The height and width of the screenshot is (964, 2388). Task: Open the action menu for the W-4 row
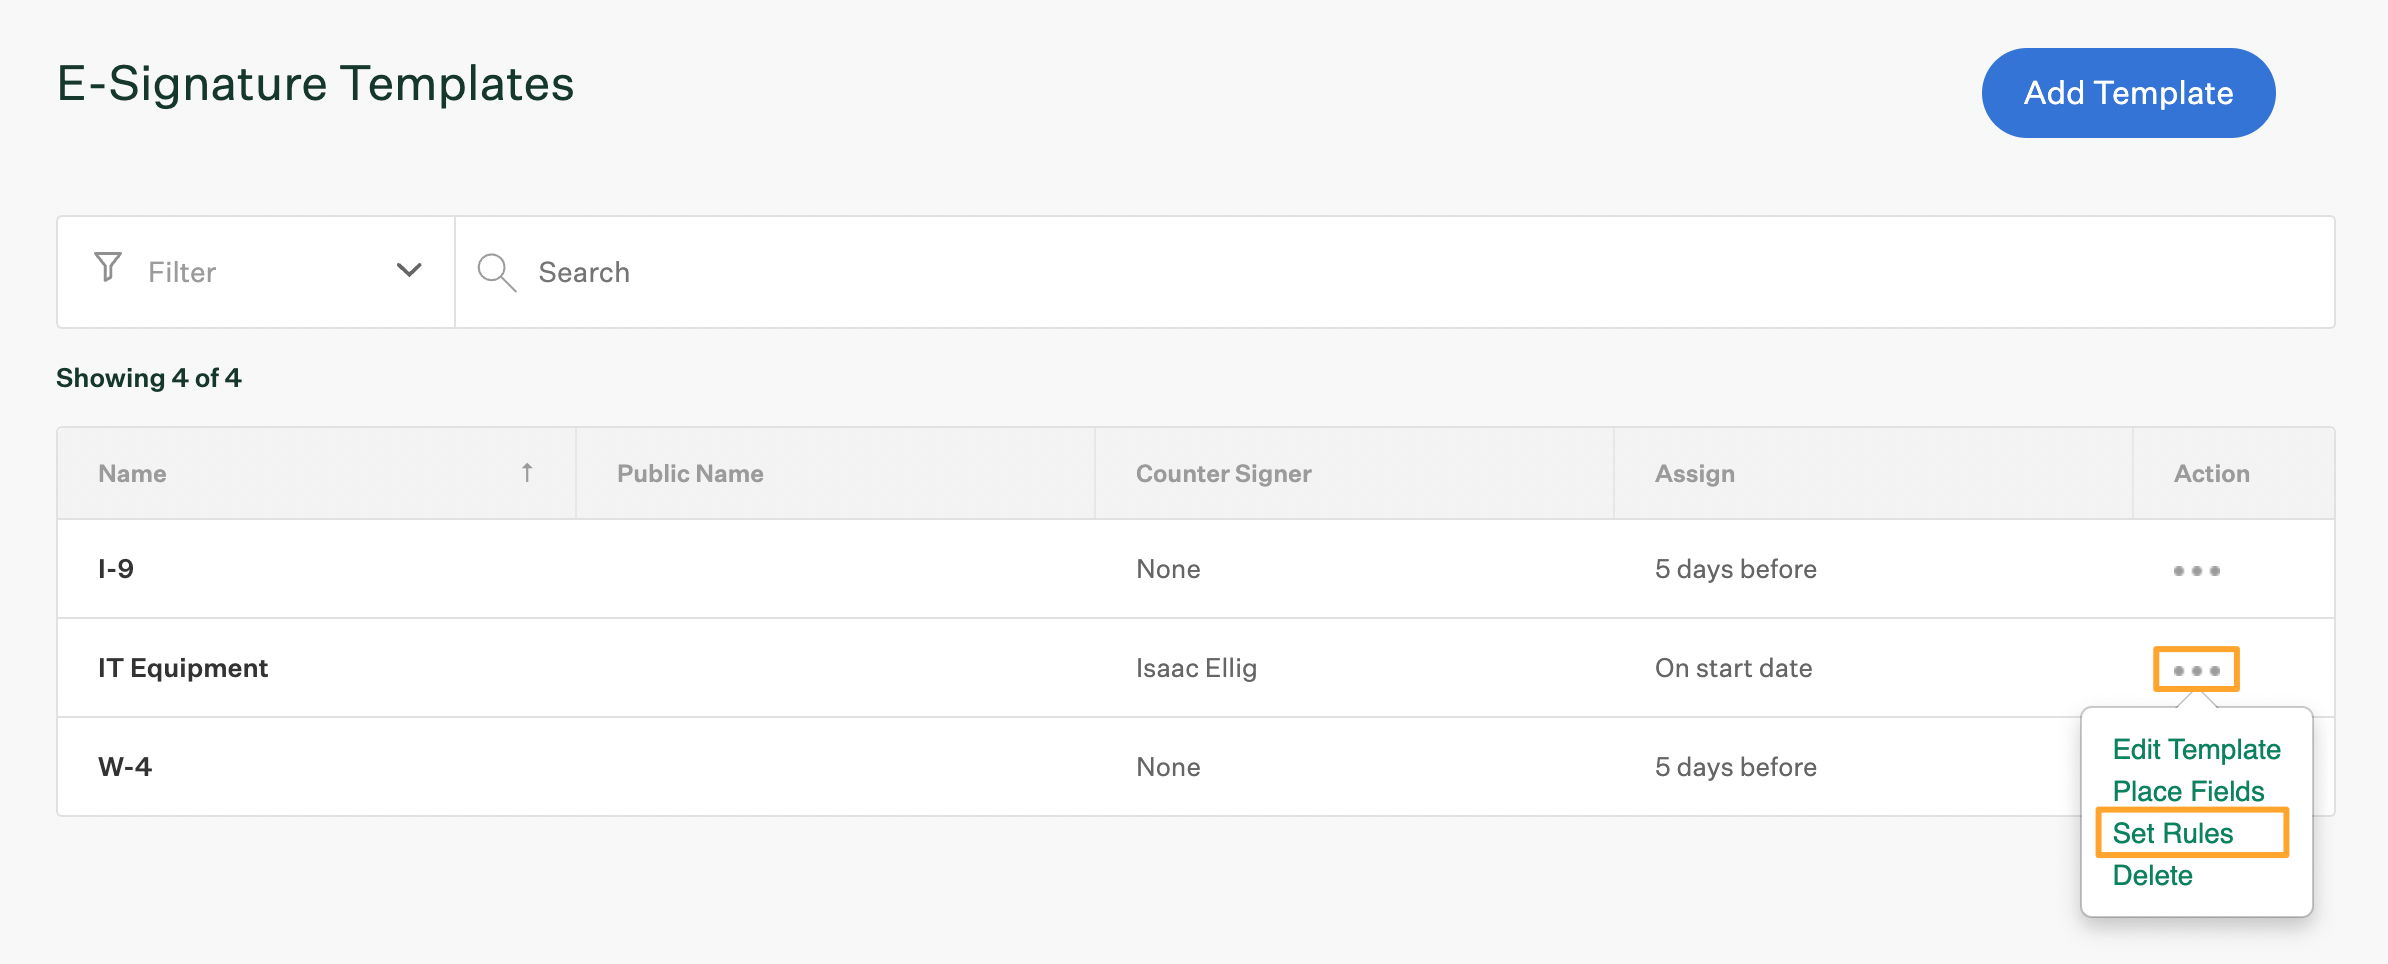[x=2196, y=766]
